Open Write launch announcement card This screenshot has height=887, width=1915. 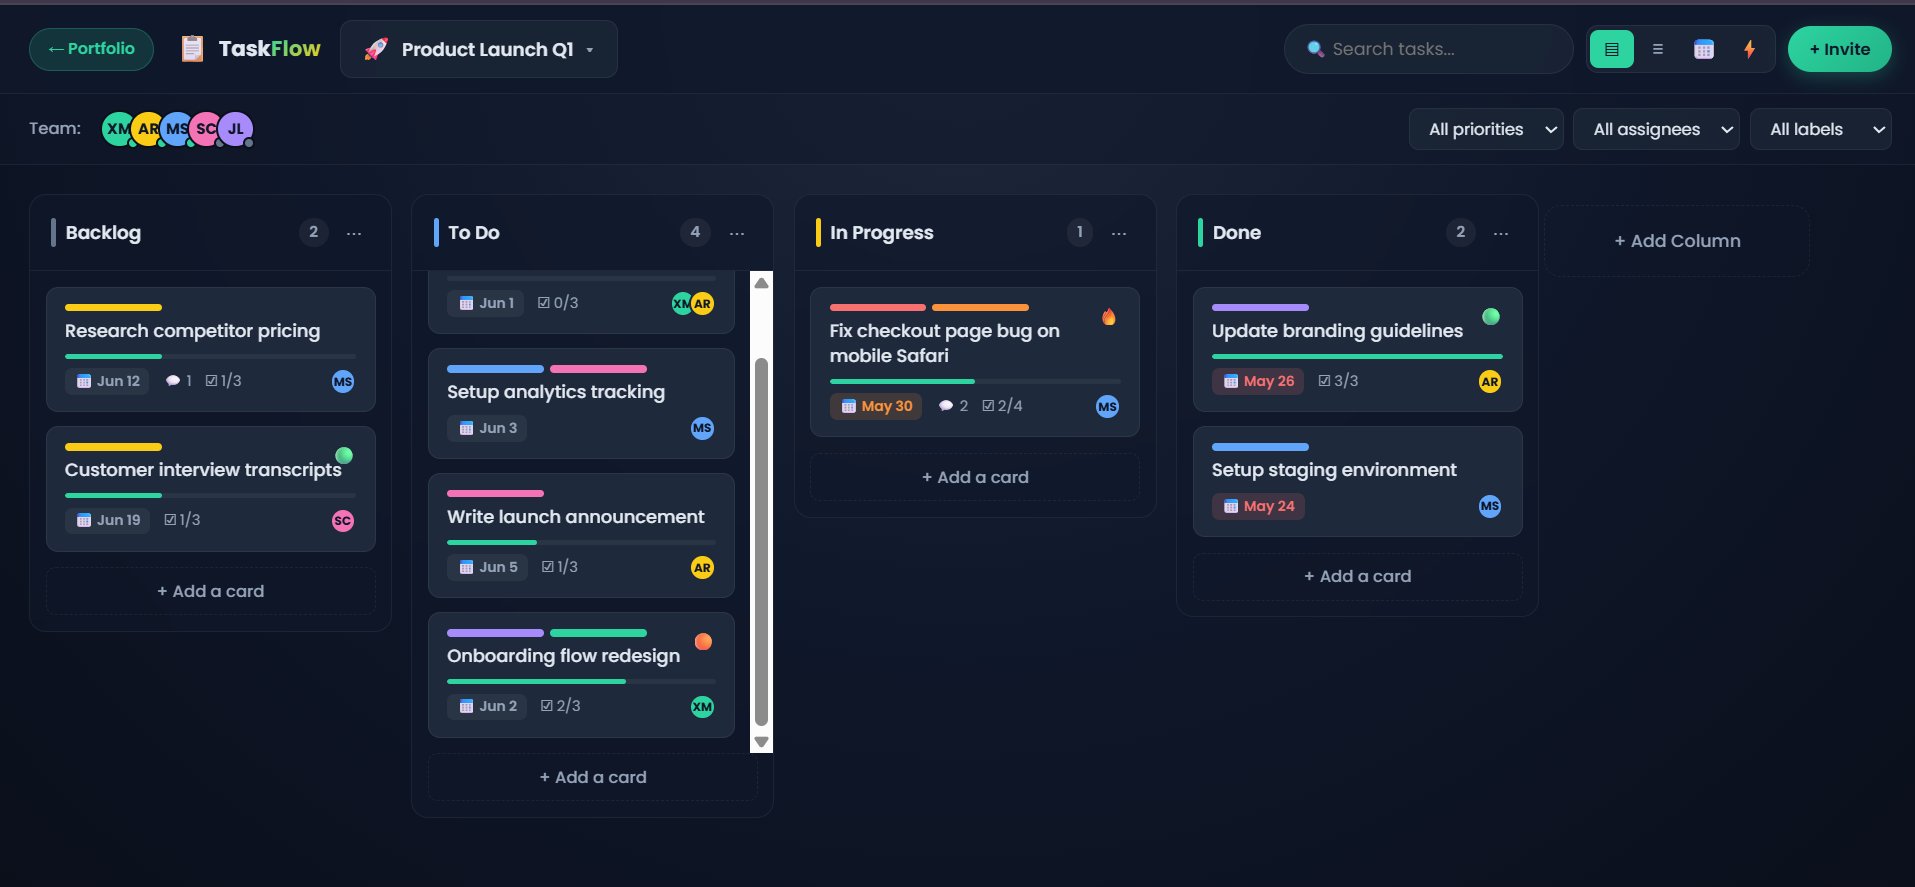click(x=581, y=535)
